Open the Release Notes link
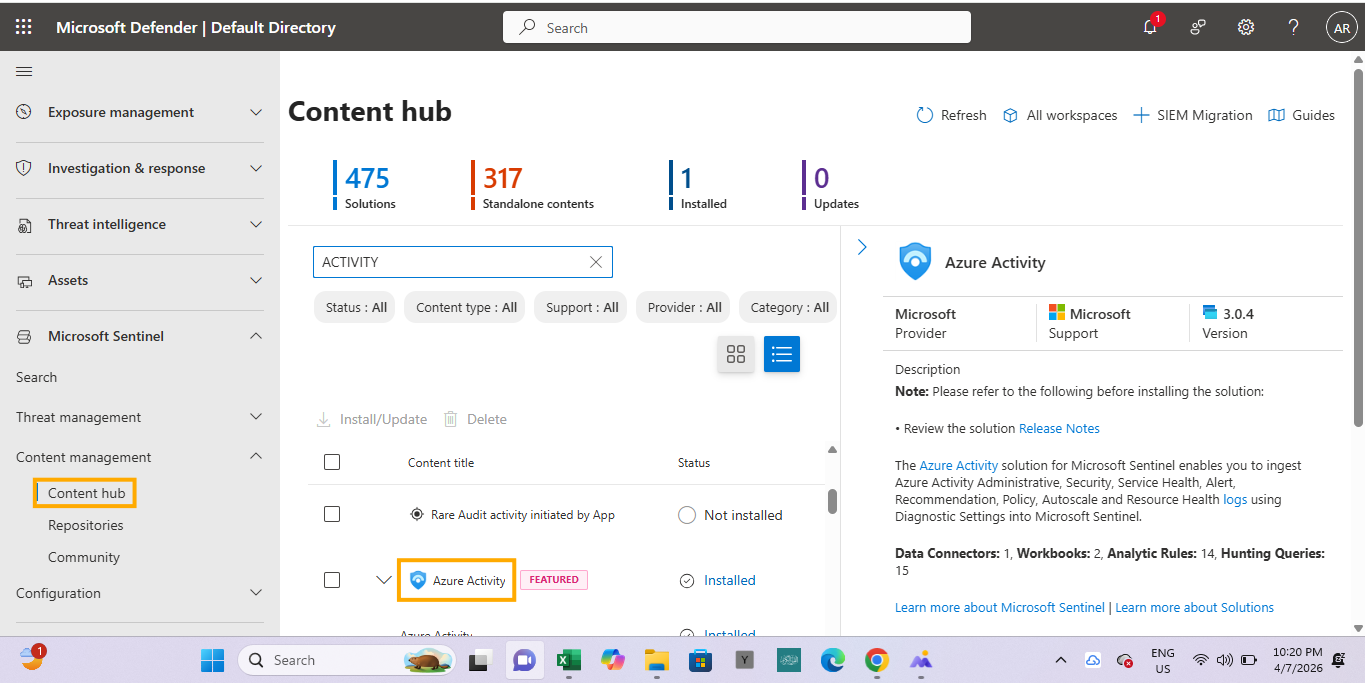The width and height of the screenshot is (1365, 683). click(1059, 428)
